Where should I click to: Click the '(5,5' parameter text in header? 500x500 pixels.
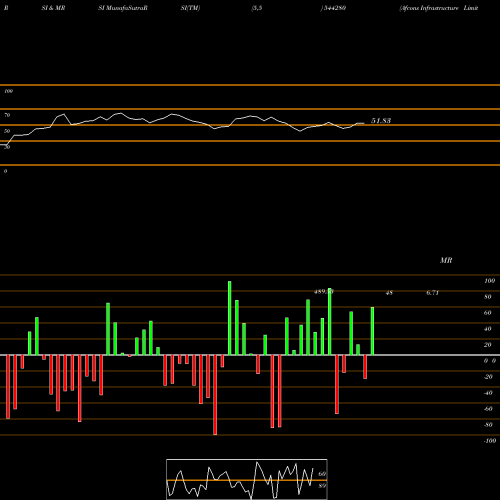click(257, 8)
